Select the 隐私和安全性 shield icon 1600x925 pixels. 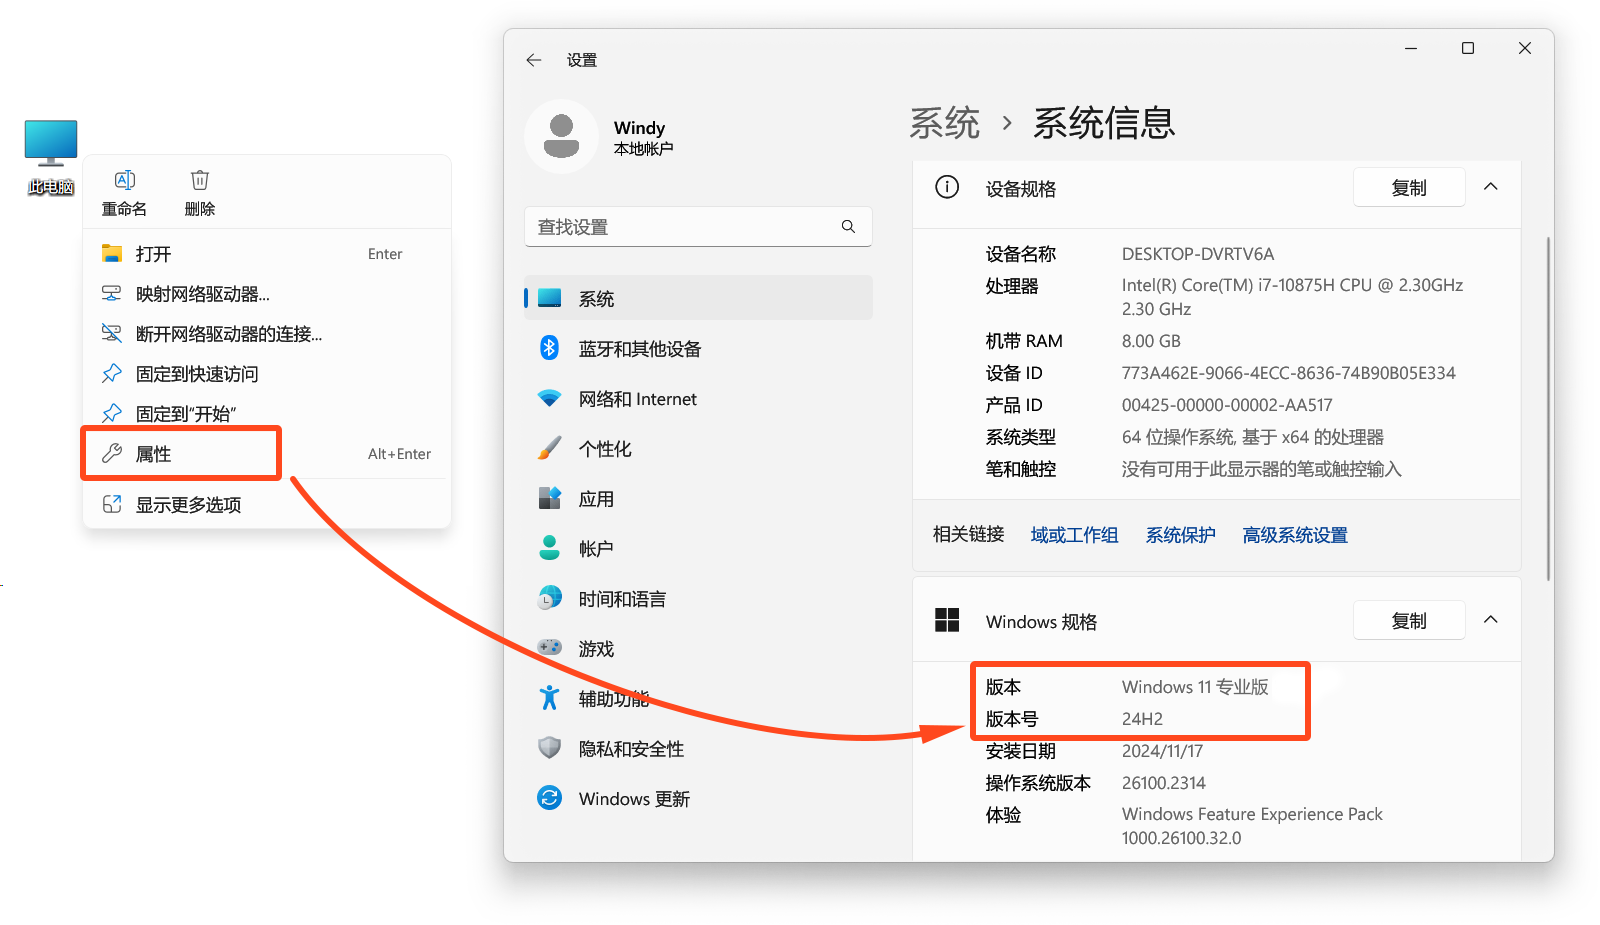click(x=550, y=748)
